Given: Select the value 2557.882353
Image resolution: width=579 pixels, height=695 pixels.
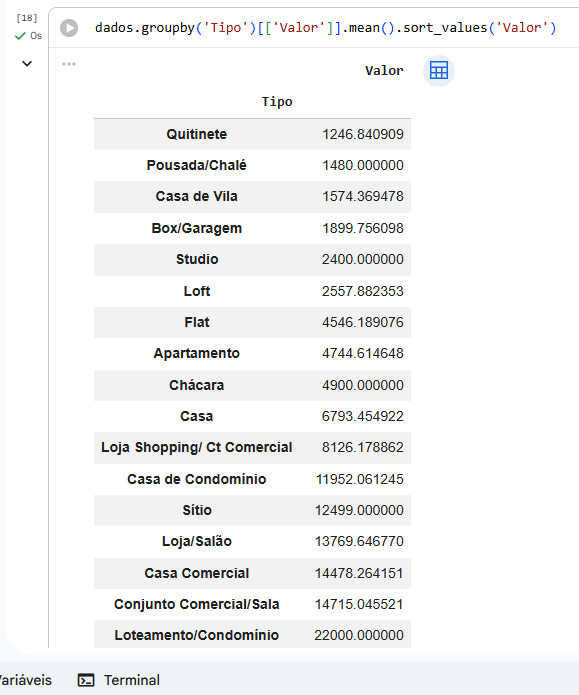Looking at the screenshot, I should click(x=363, y=291).
